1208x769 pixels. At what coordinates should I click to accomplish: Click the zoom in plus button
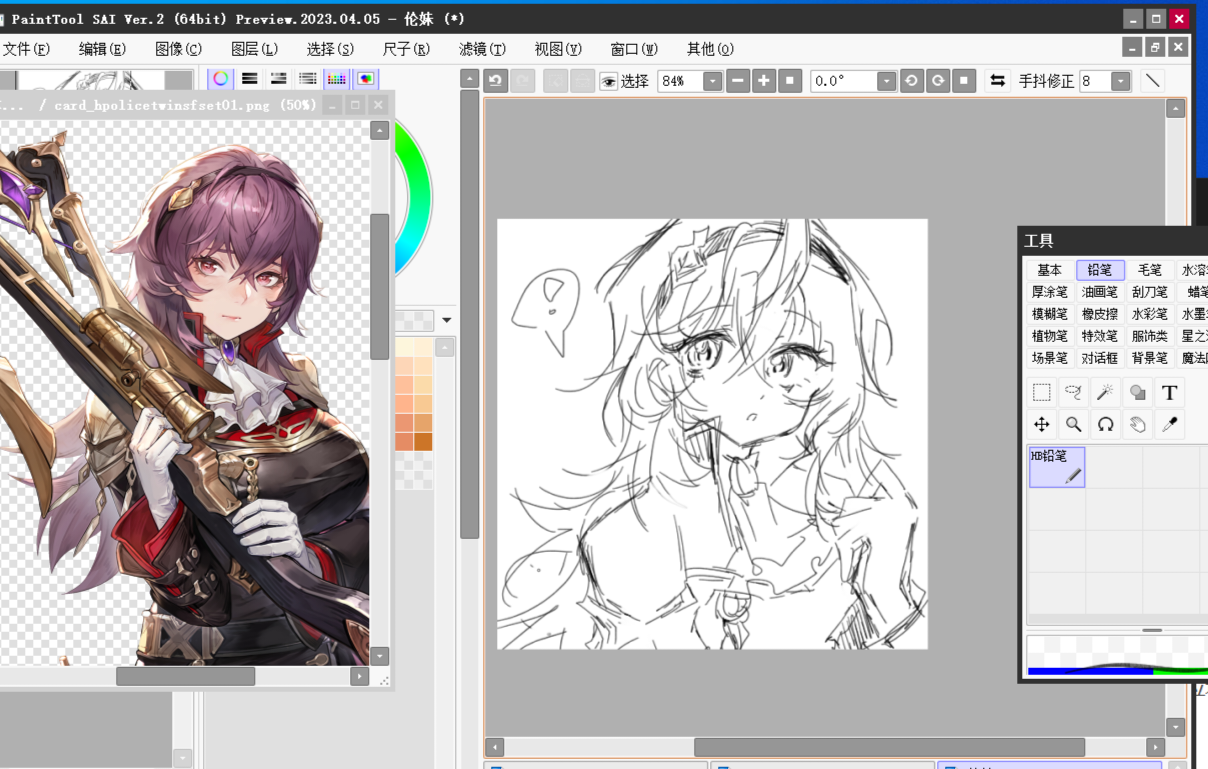pyautogui.click(x=764, y=81)
